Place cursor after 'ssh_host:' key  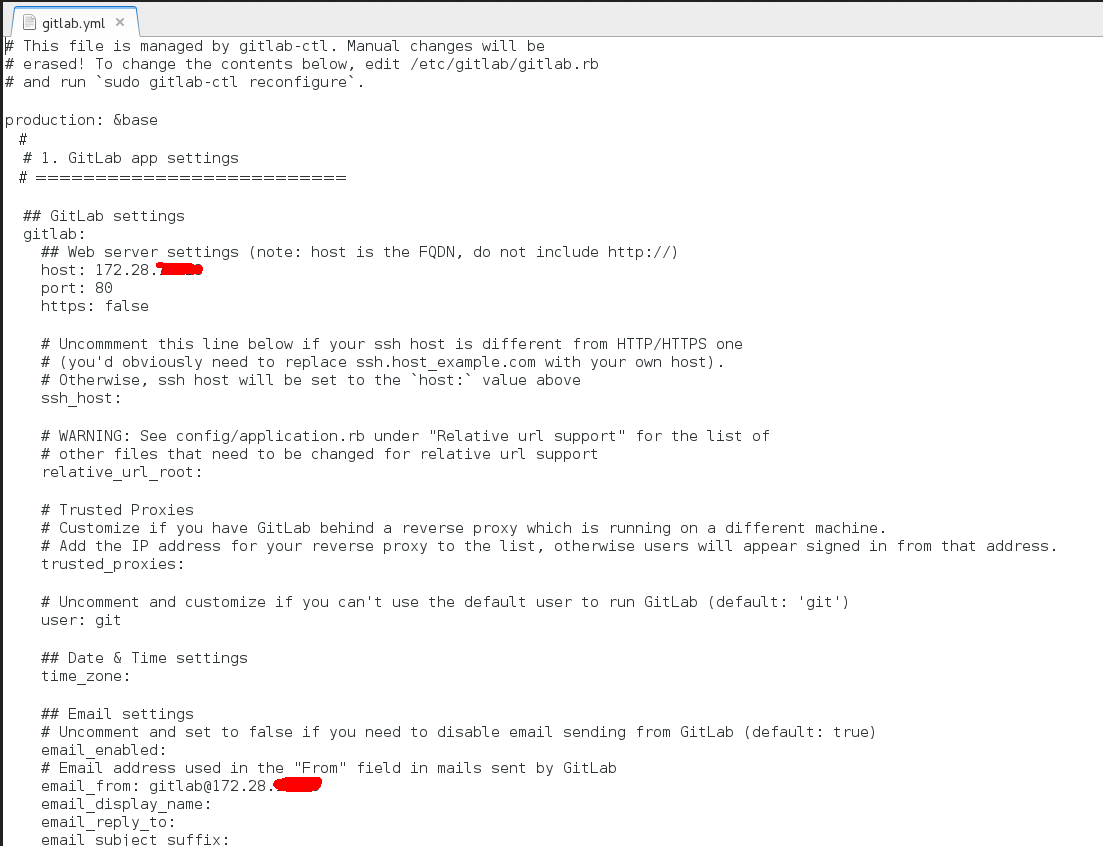point(122,399)
